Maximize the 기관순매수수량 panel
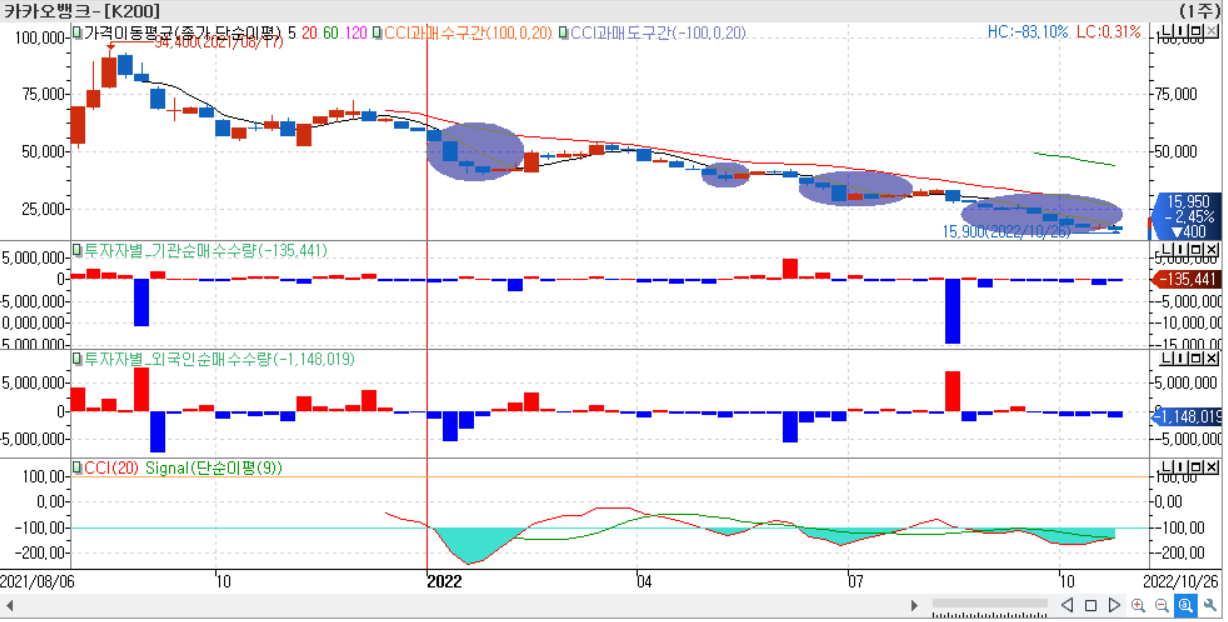1228x622 pixels. [x=1196, y=249]
